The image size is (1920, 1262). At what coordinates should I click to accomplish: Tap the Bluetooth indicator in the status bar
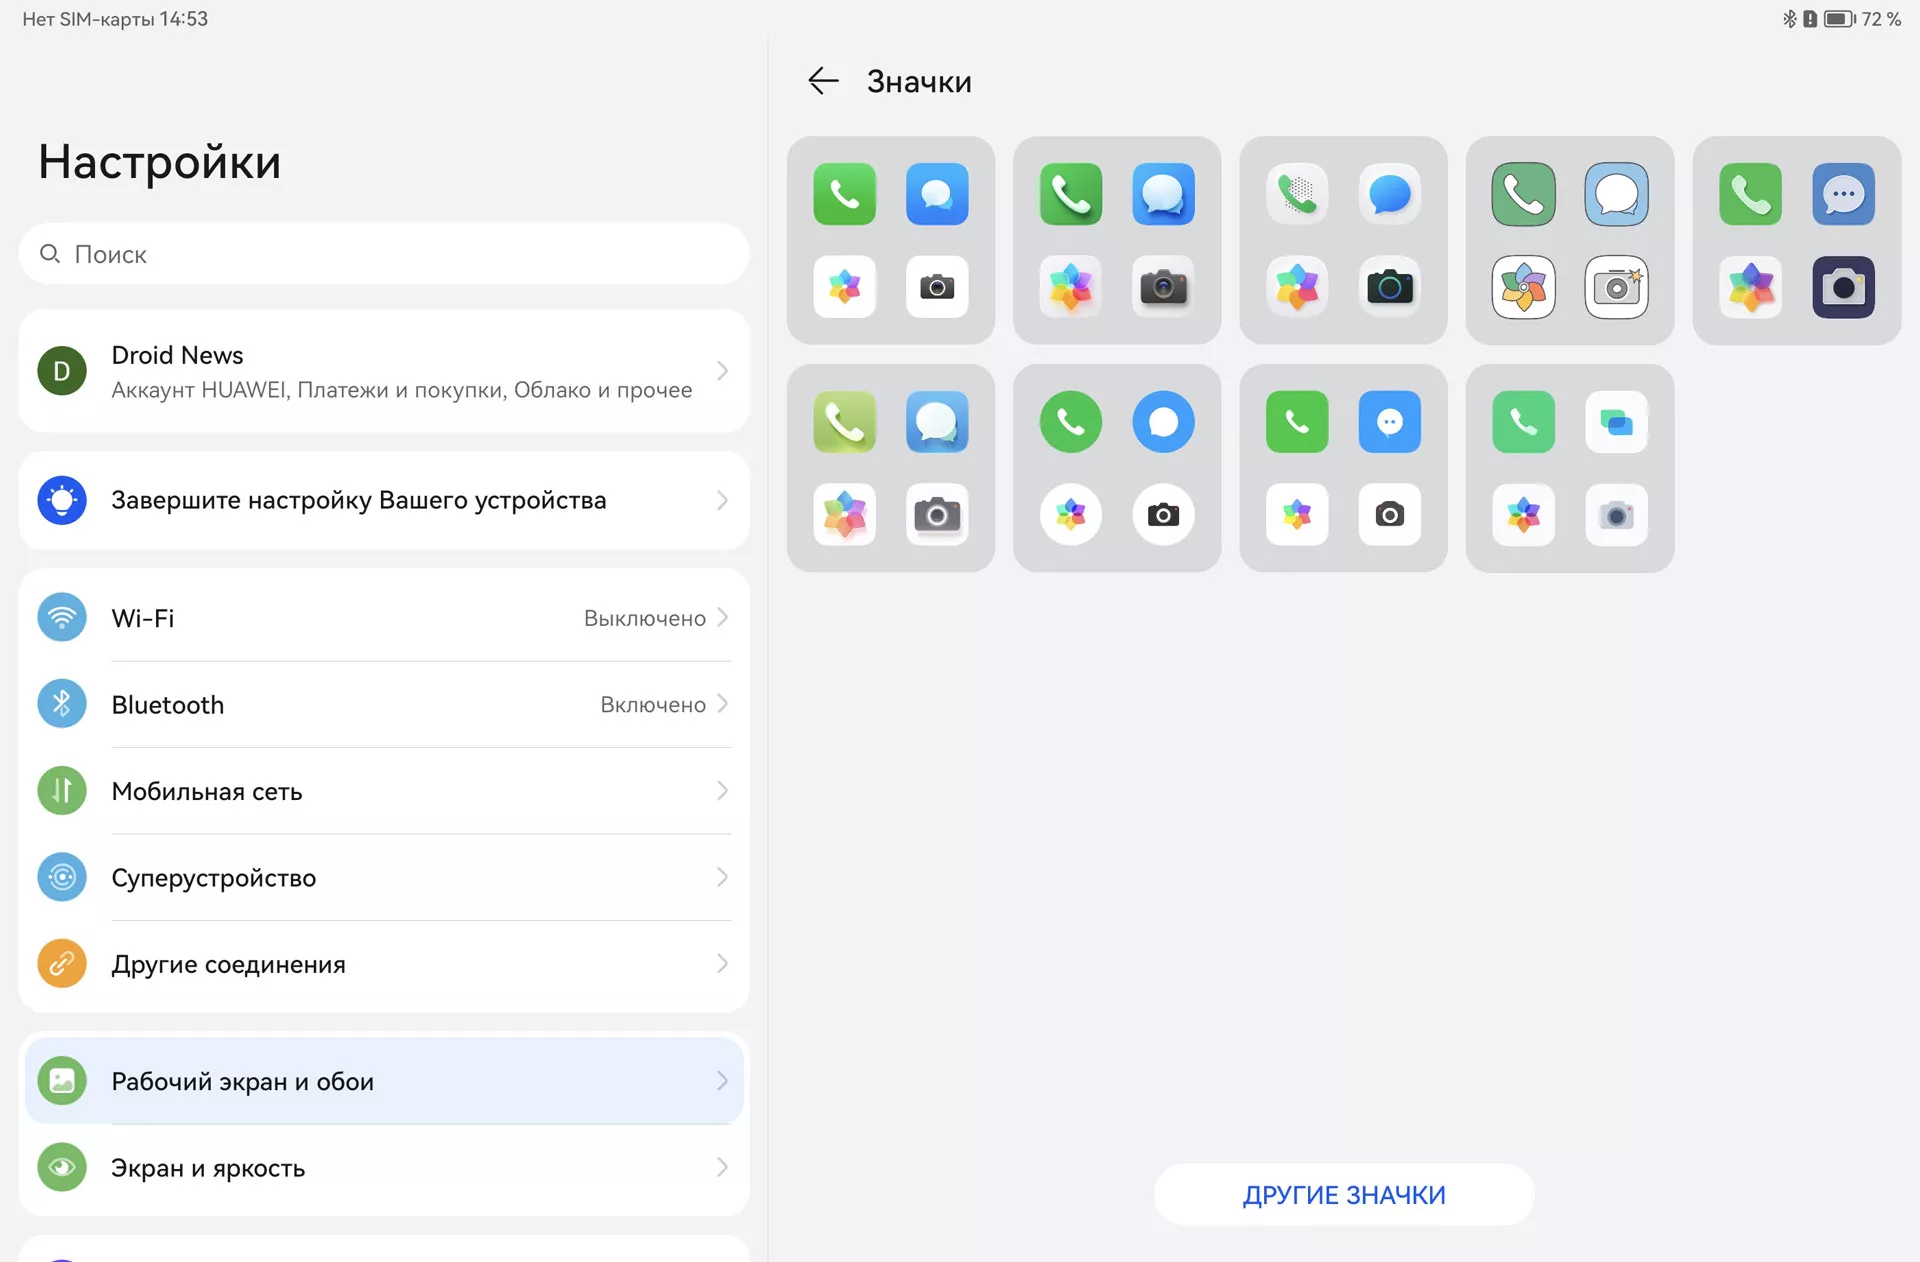pos(1789,19)
